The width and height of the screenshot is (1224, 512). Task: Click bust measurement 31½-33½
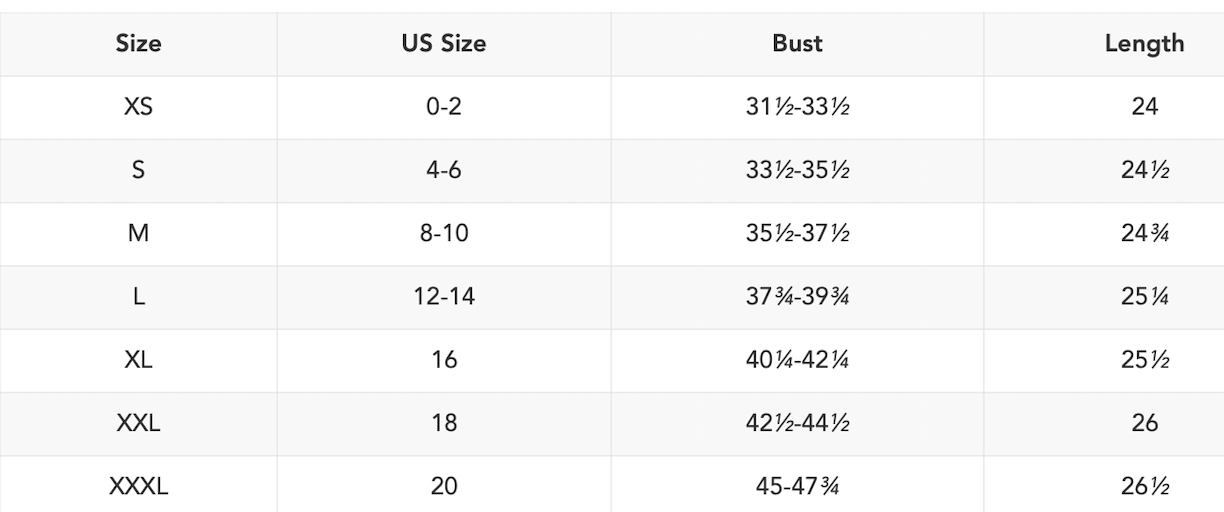point(797,106)
